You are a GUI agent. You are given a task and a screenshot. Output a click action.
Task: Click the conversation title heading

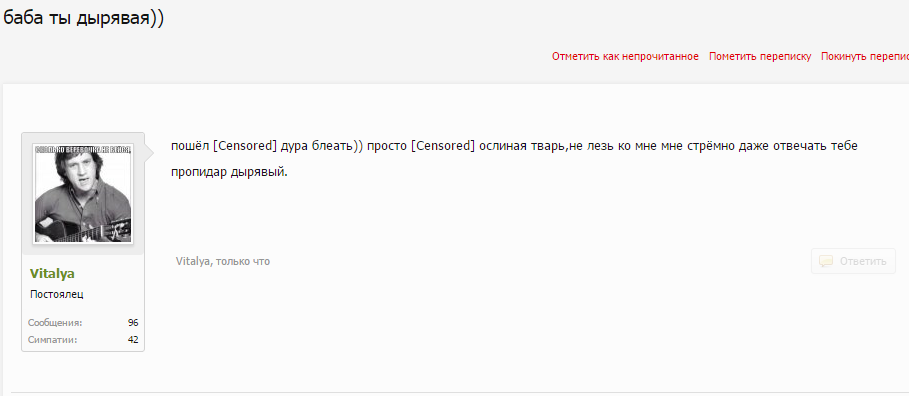point(83,18)
